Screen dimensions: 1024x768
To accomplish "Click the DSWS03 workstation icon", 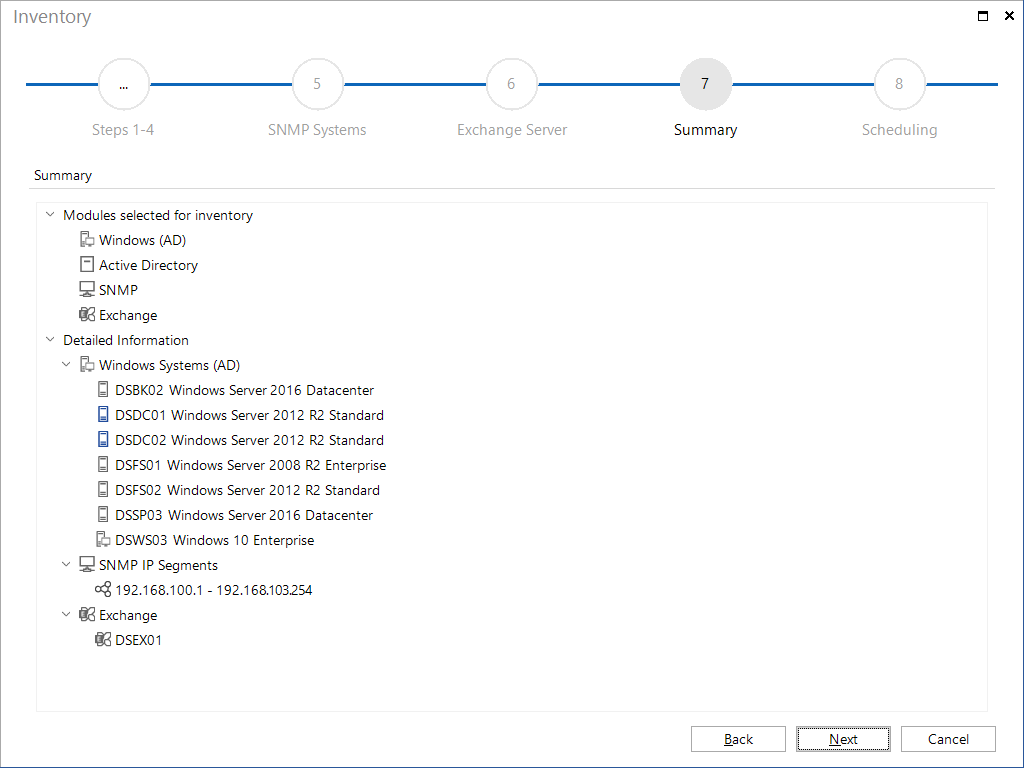I will pos(103,539).
